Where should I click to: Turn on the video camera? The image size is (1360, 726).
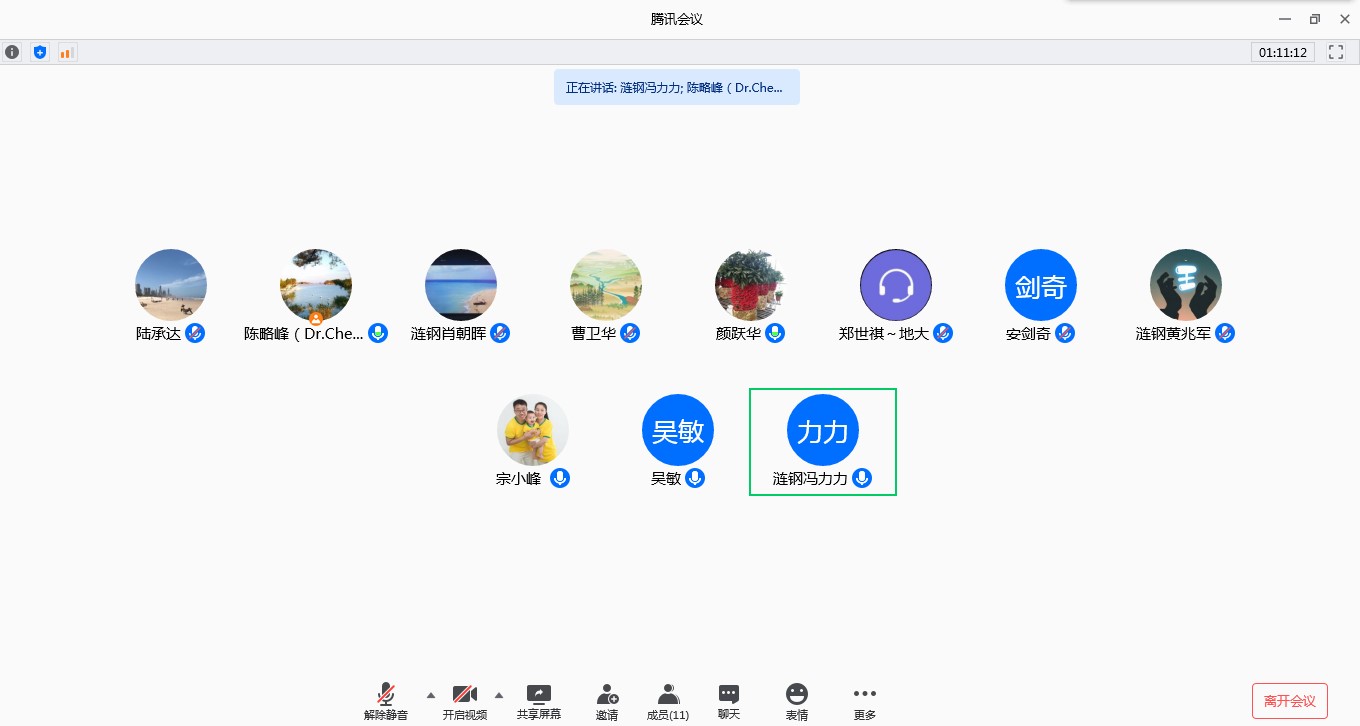point(464,701)
